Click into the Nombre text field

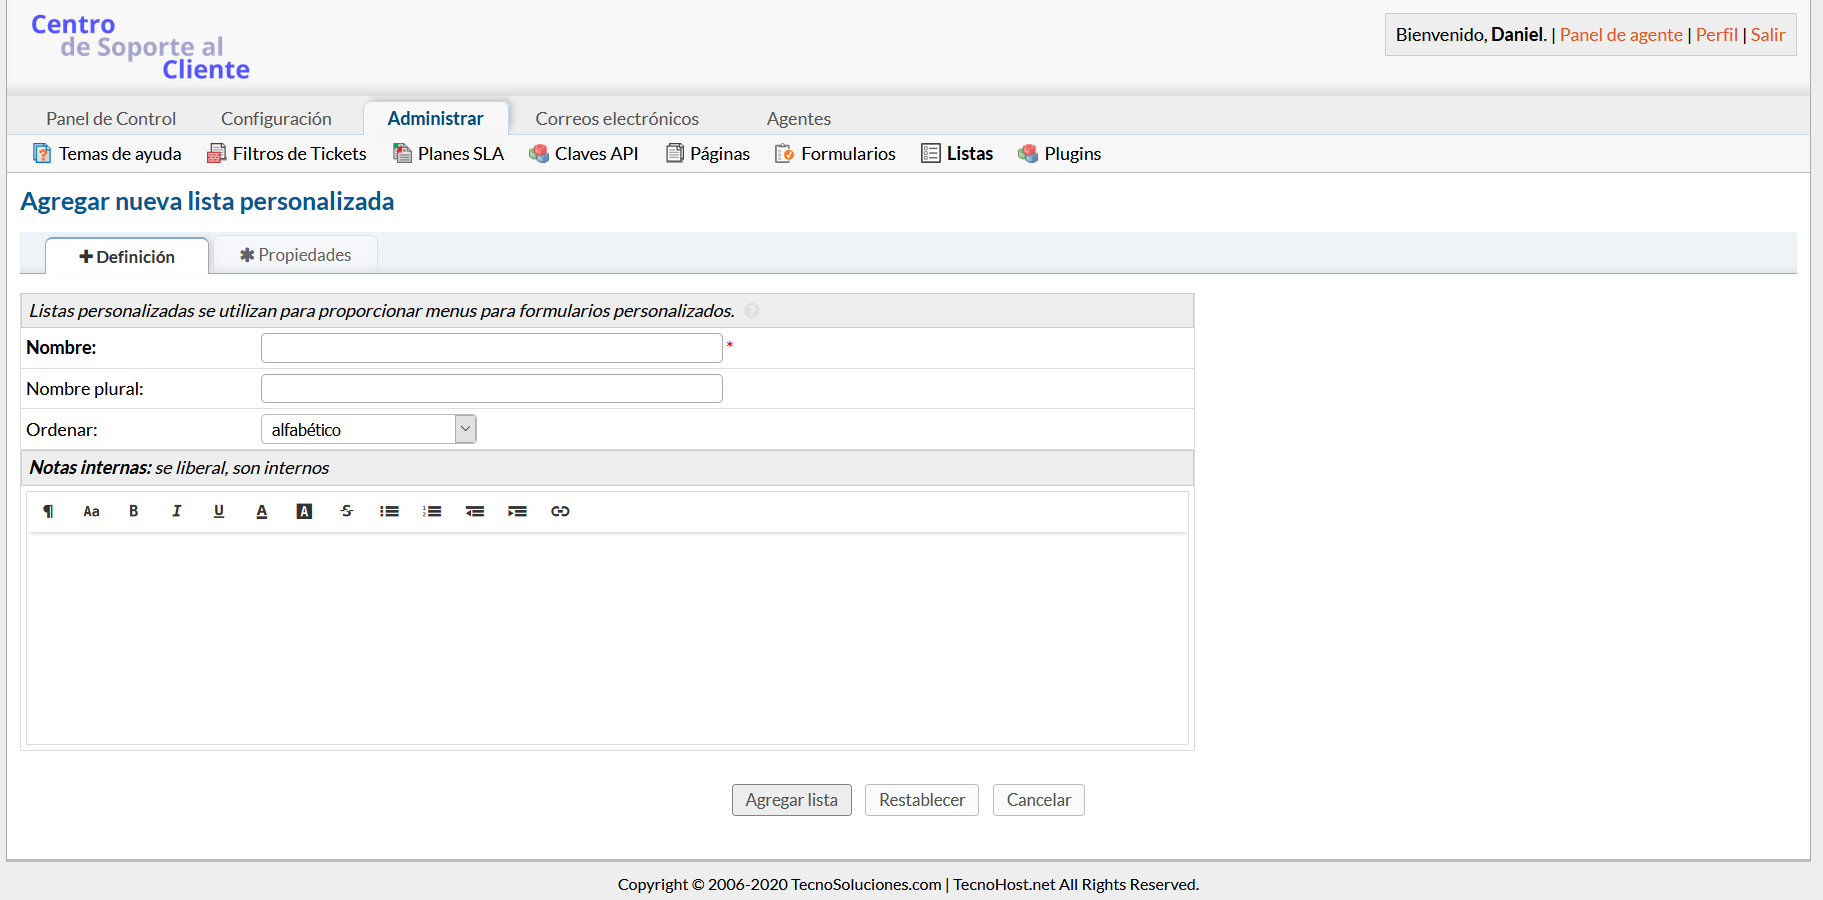point(491,348)
